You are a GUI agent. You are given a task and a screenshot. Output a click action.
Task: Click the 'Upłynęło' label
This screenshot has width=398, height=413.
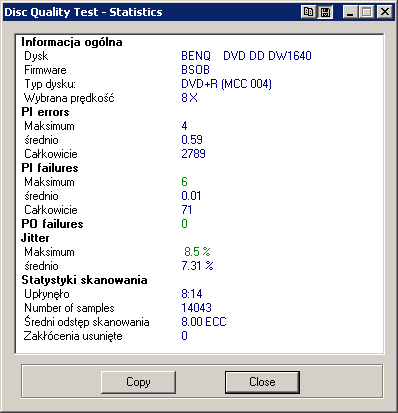tap(47, 294)
